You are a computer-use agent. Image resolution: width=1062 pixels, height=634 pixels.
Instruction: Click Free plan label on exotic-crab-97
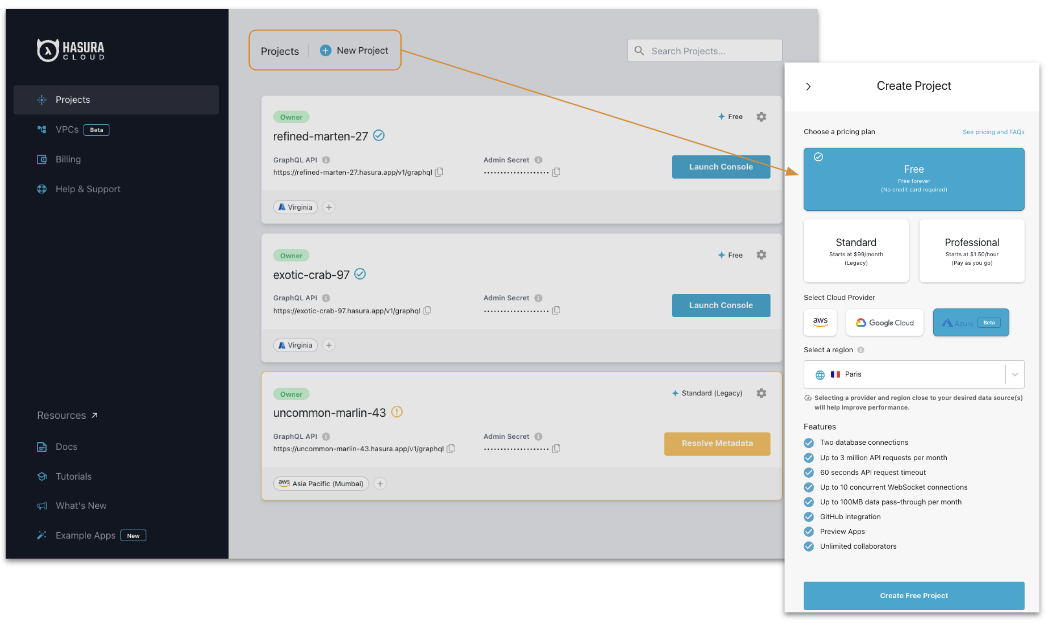(x=731, y=255)
